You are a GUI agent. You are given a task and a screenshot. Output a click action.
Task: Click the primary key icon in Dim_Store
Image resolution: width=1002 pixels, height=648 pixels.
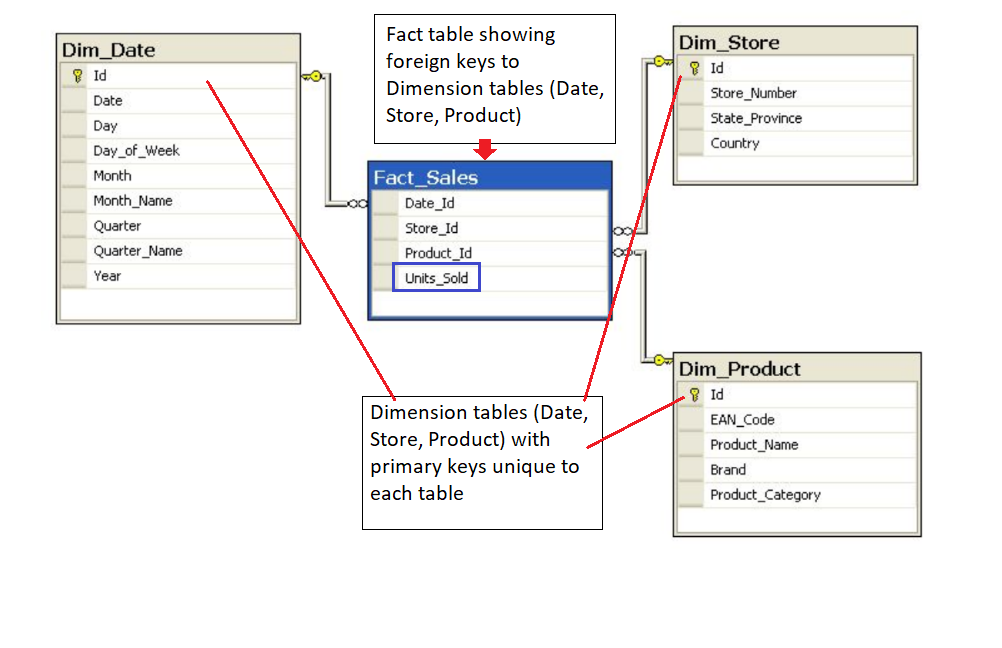click(694, 68)
